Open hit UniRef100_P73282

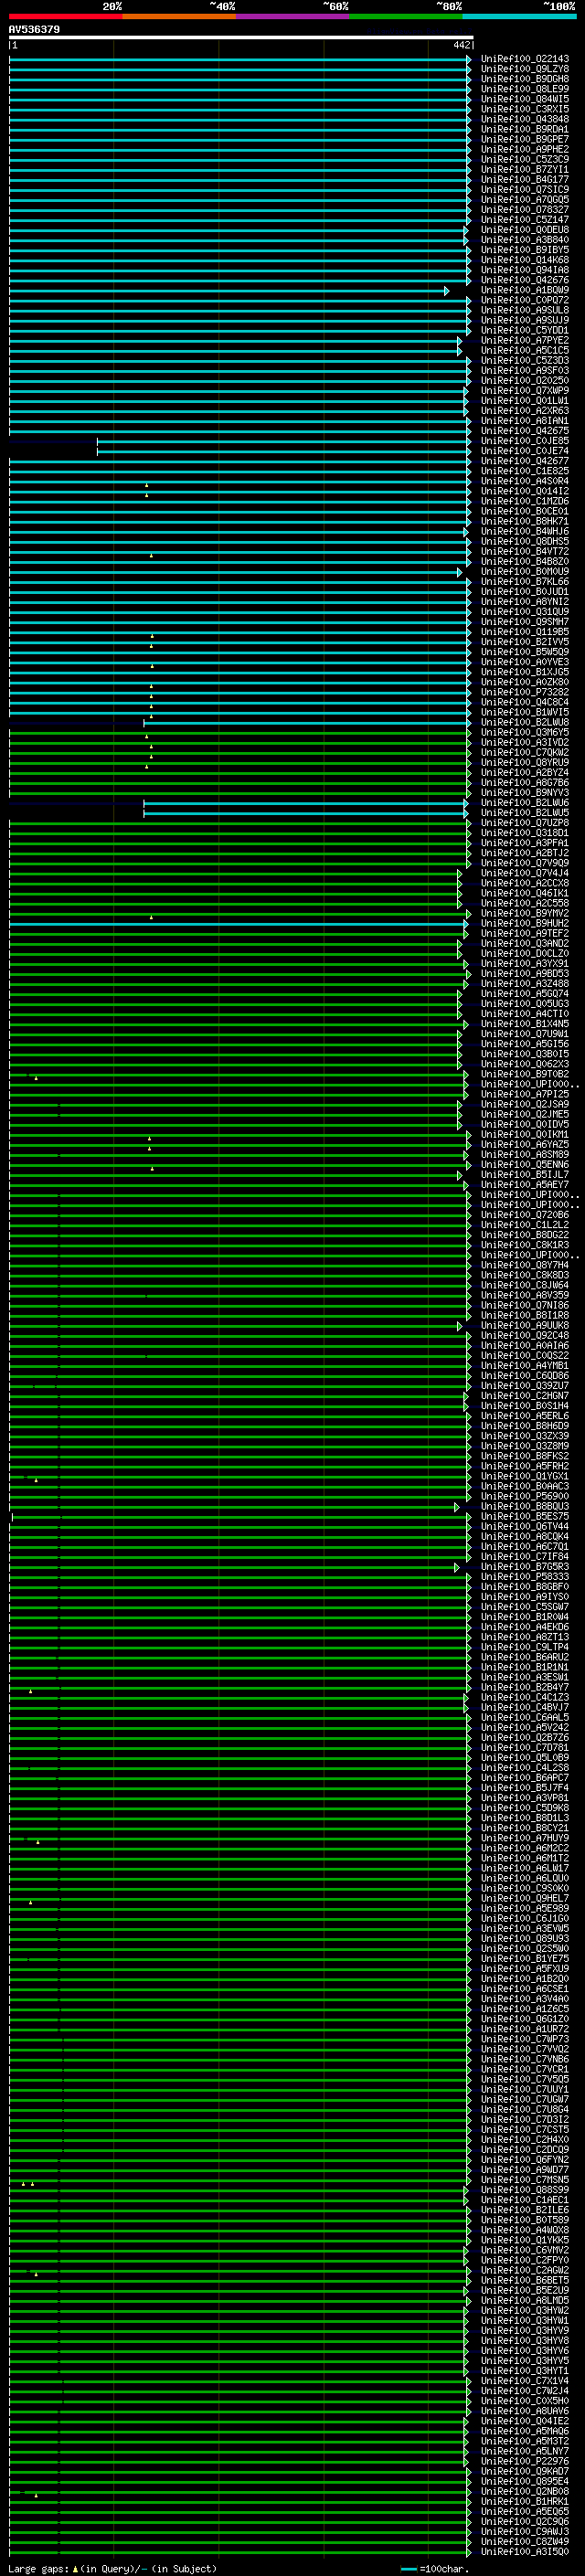(525, 692)
